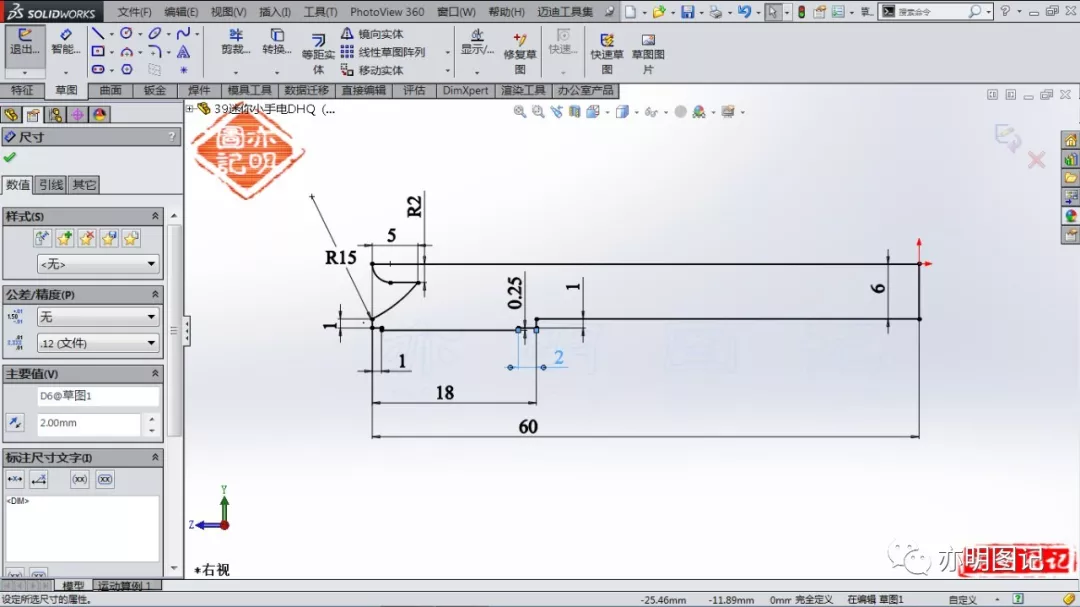This screenshot has width=1080, height=607.
Task: Open the 工具(T) menu
Action: 320,12
